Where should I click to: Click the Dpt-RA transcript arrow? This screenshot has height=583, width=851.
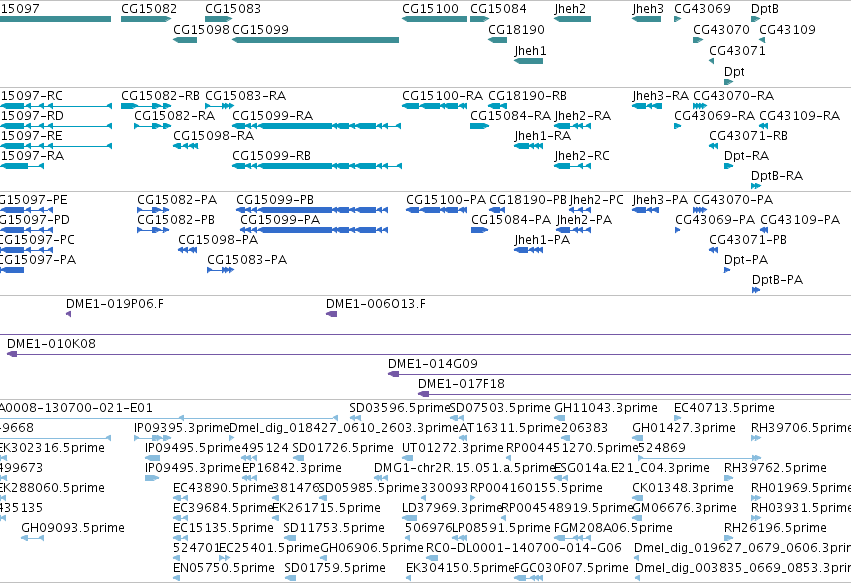coord(728,166)
